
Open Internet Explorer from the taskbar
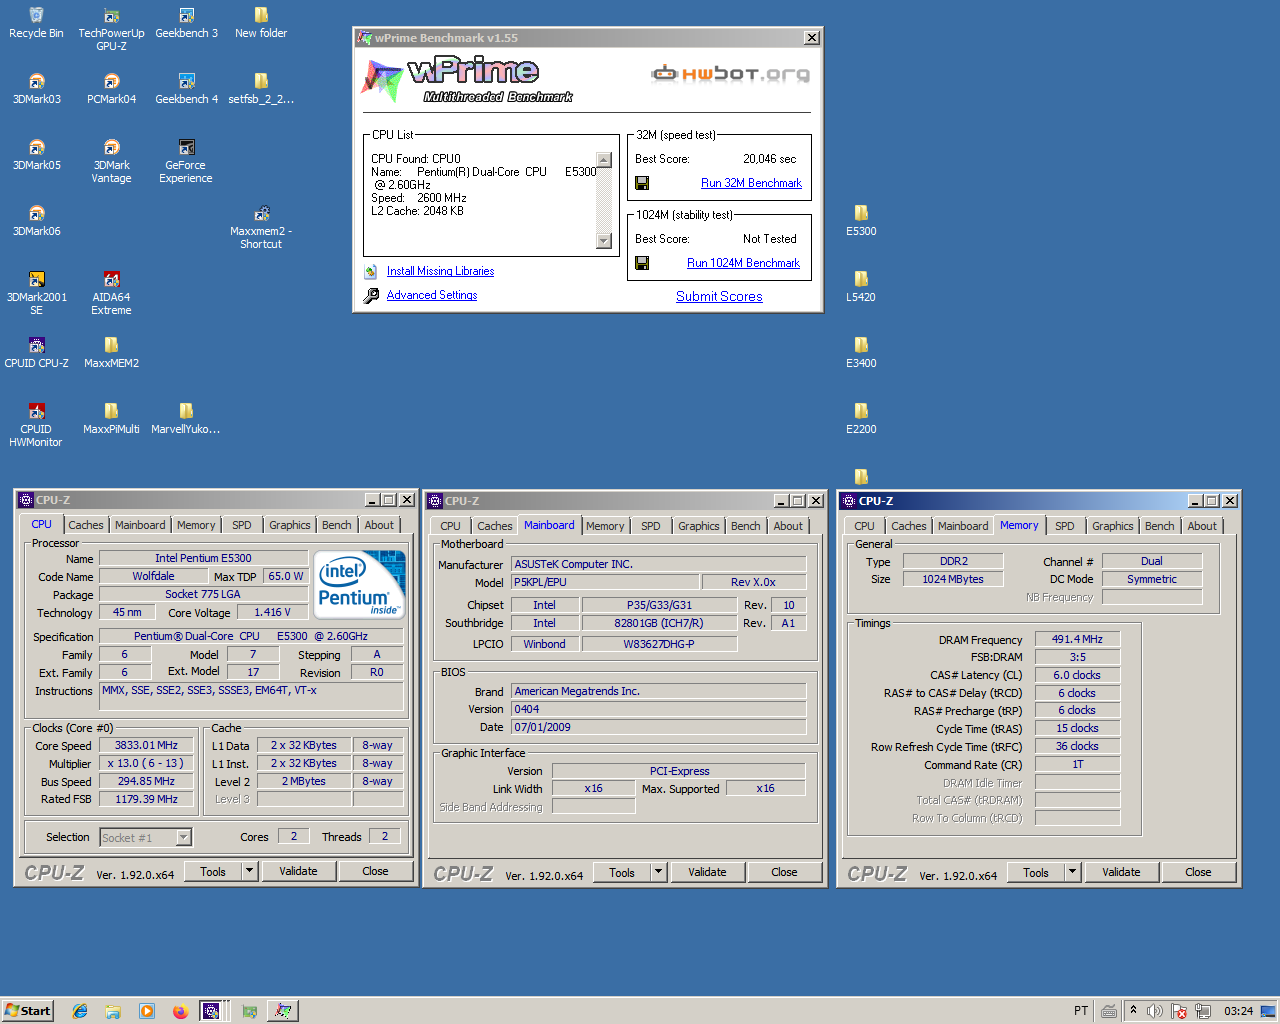point(80,1011)
